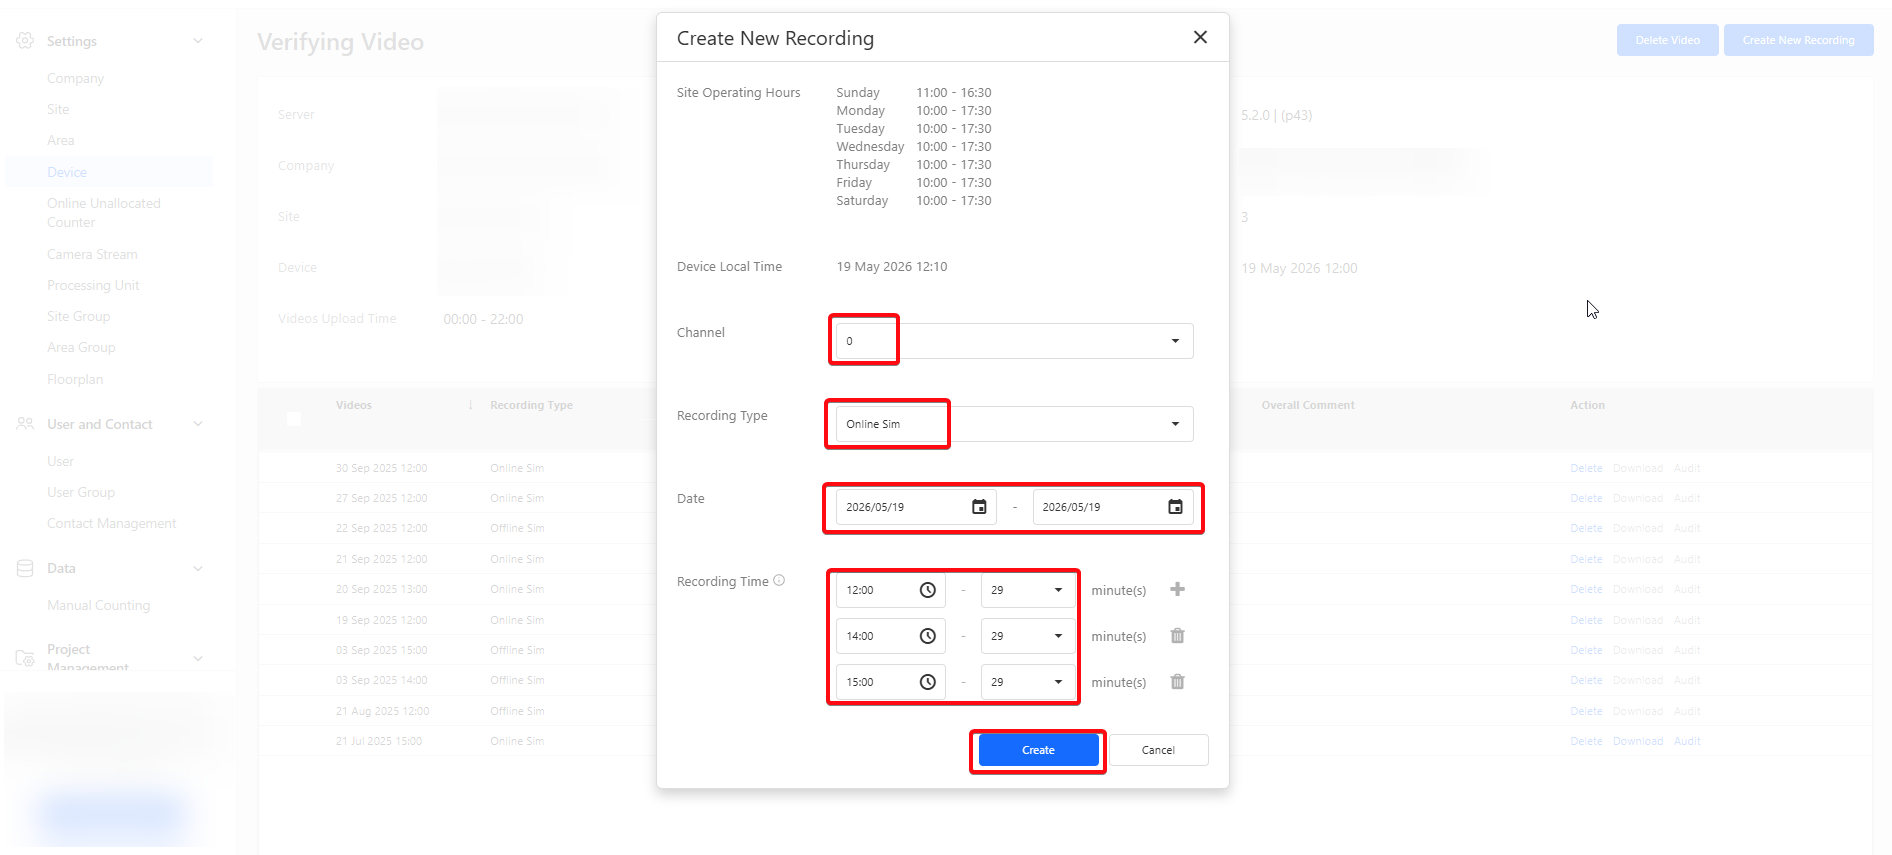This screenshot has width=1892, height=855.
Task: Open clock picker for 12:00 recording time
Action: (927, 590)
